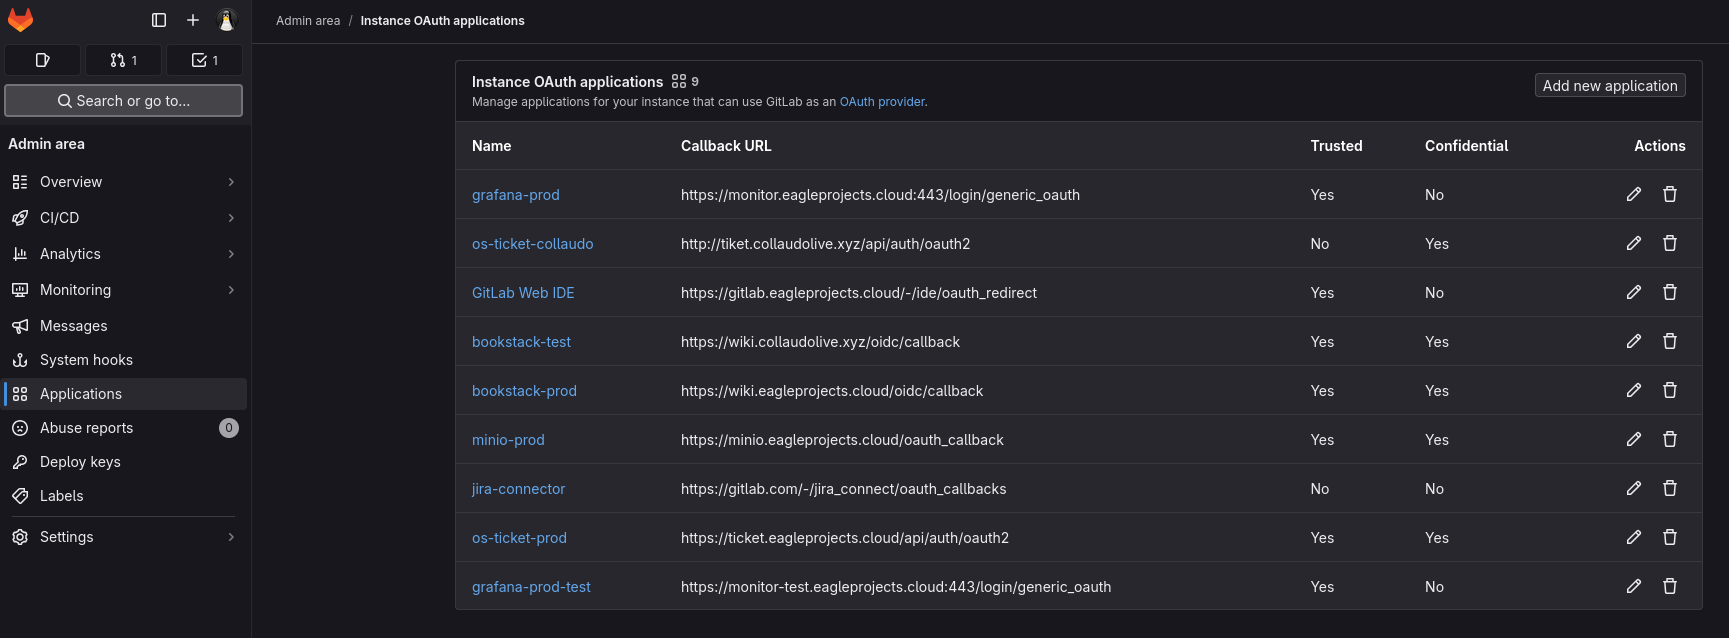
Task: Edit the grafana-prod application
Action: tap(1633, 194)
